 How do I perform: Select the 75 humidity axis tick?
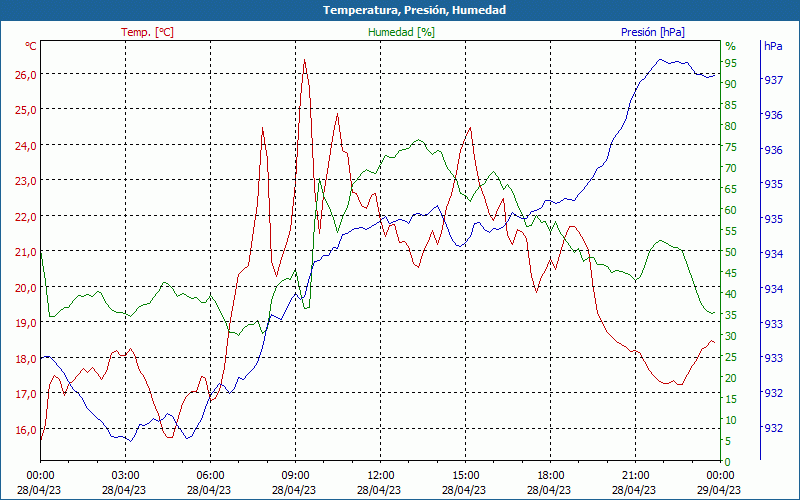pos(731,147)
